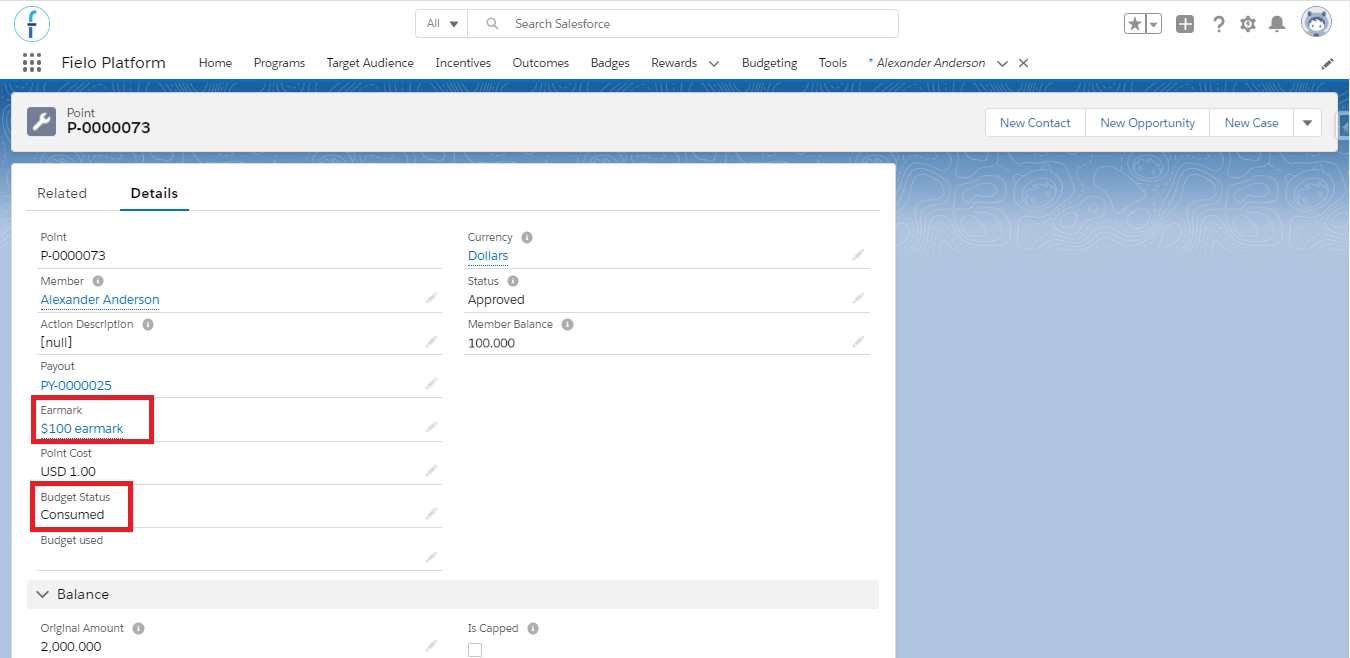The width and height of the screenshot is (1350, 658).
Task: Edit the Earmark field pencil icon
Action: point(431,427)
